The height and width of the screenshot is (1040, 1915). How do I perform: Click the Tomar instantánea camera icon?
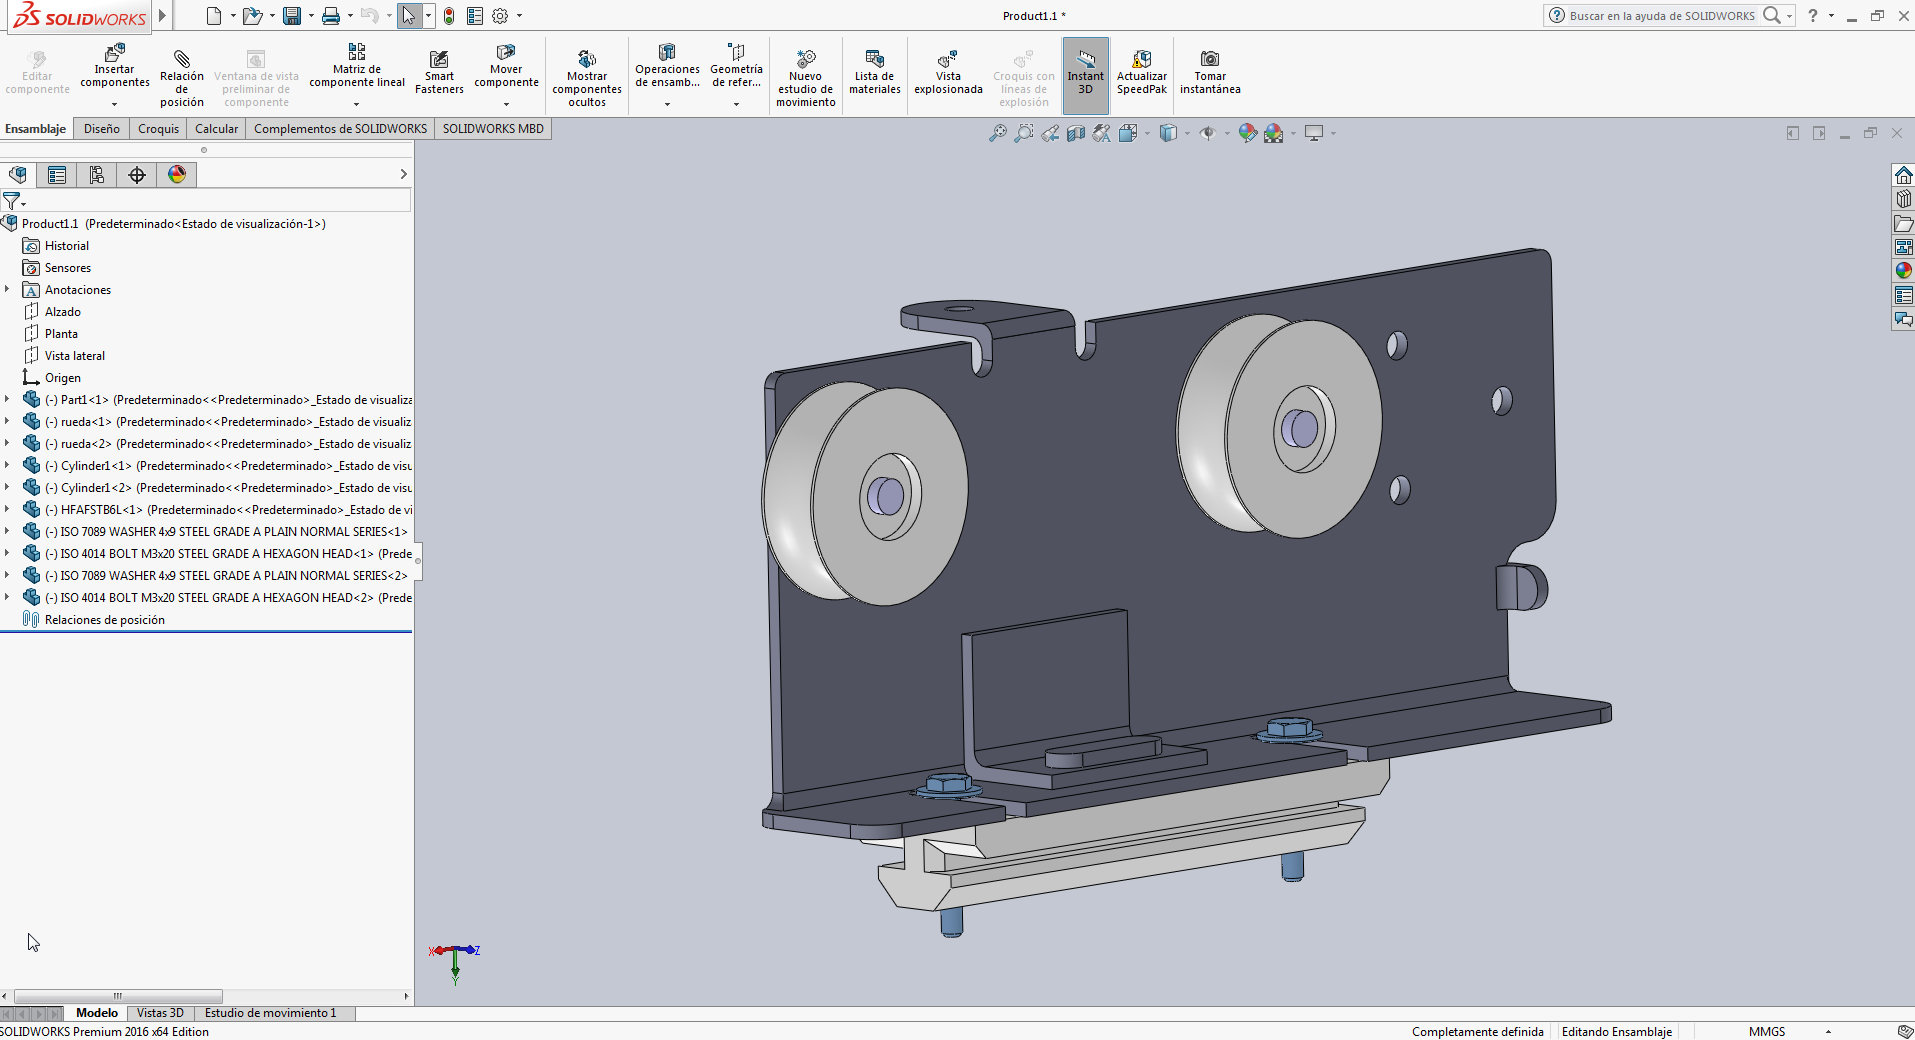1209,59
